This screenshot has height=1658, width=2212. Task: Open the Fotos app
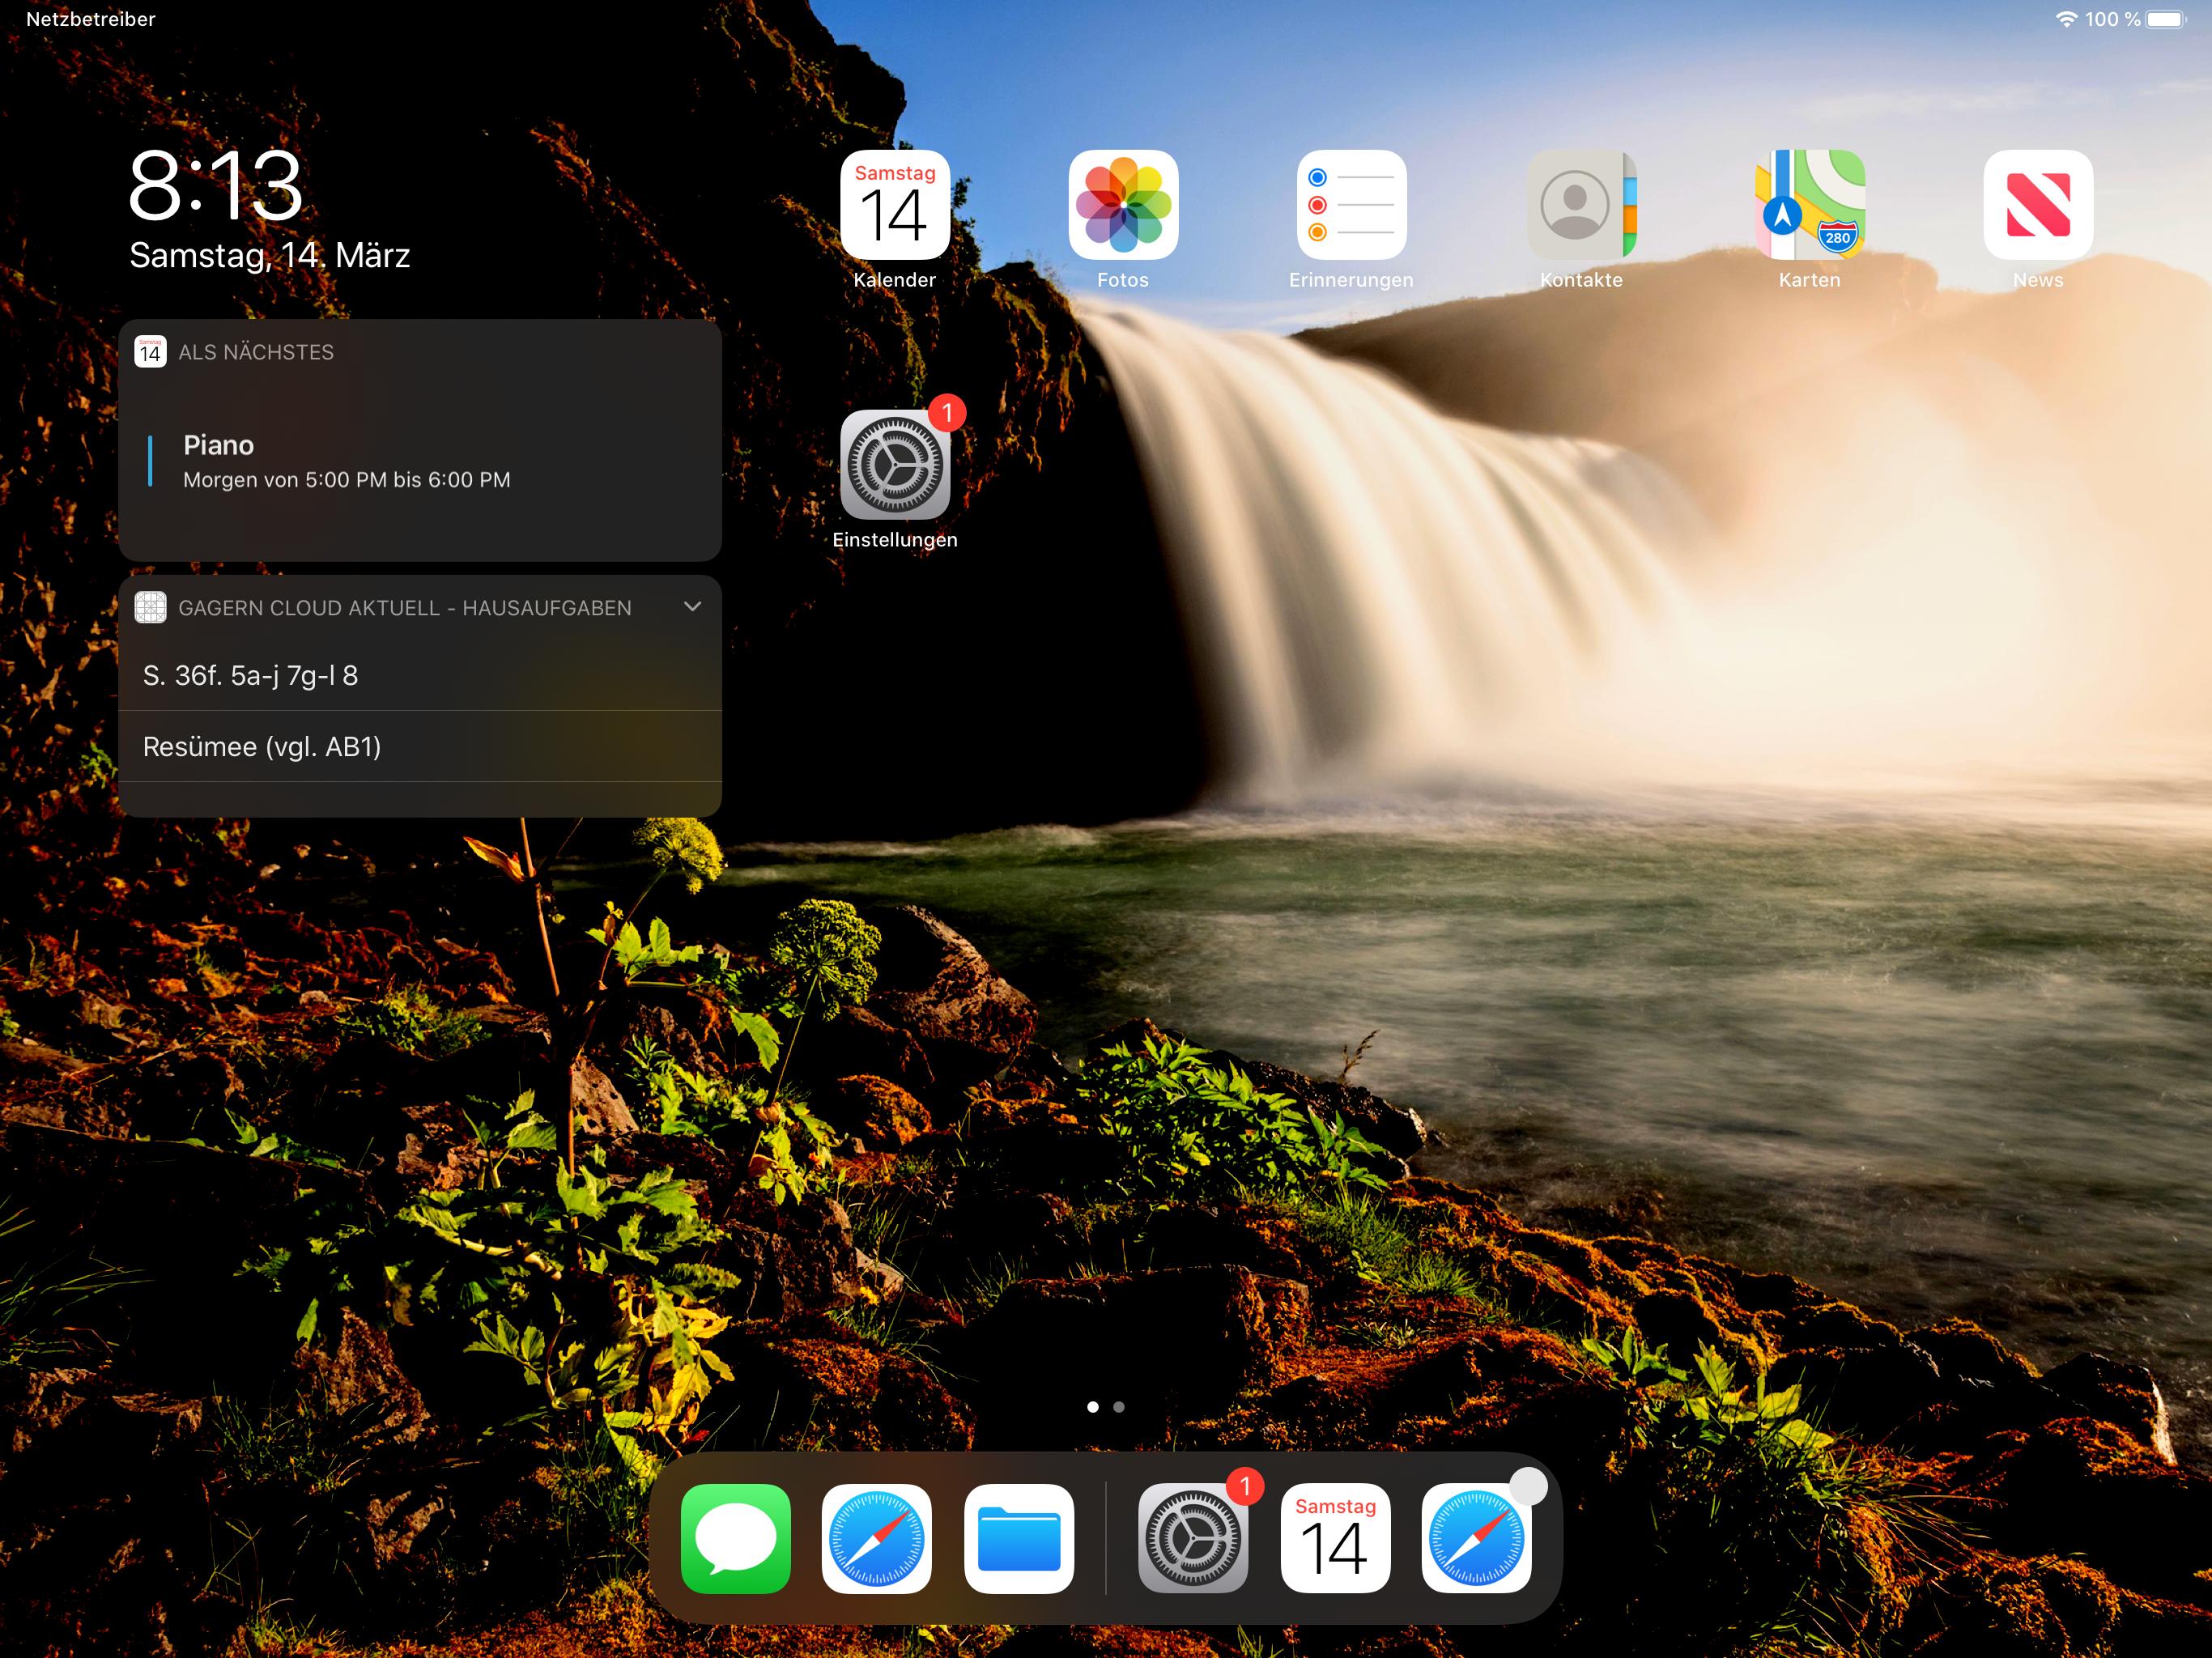click(x=1123, y=205)
